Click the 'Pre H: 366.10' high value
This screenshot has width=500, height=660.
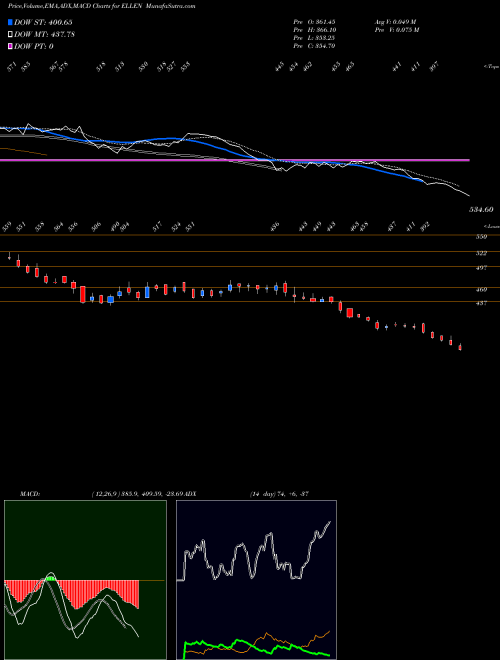(x=314, y=30)
